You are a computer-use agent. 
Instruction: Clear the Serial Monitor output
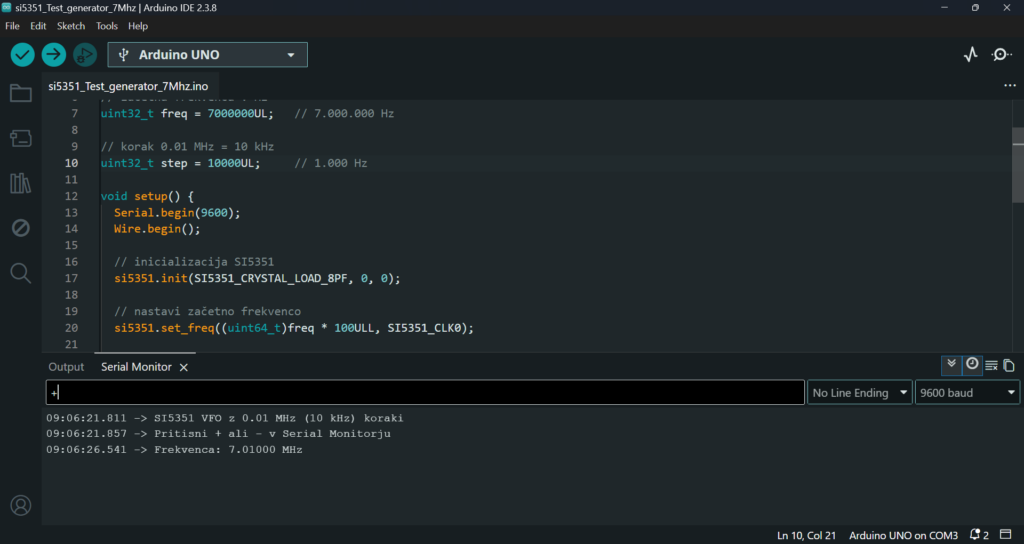coord(991,366)
